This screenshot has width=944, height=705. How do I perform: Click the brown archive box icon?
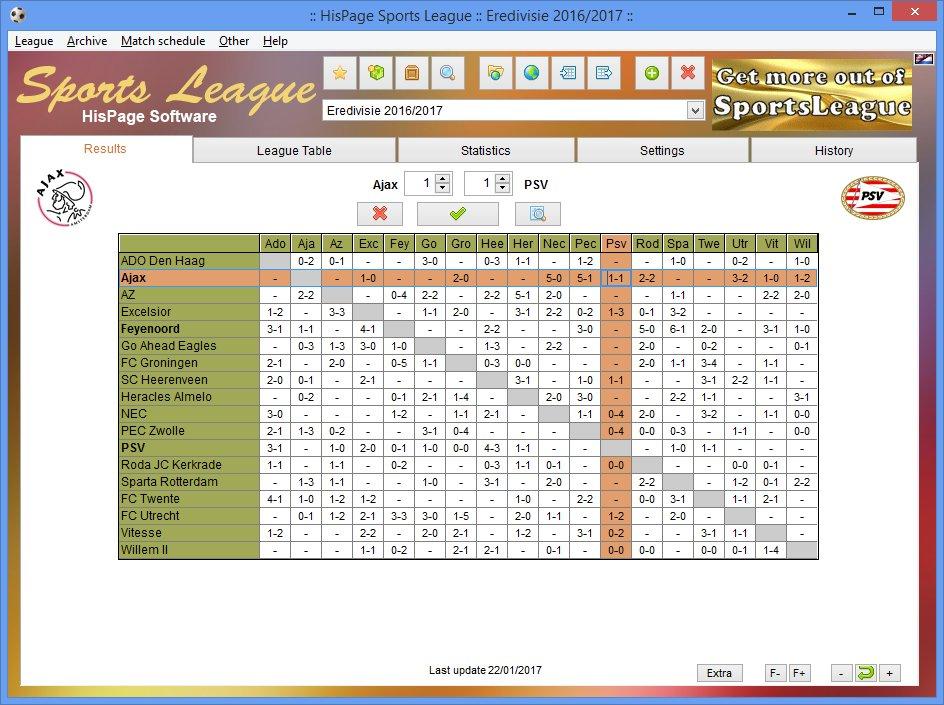coord(412,73)
